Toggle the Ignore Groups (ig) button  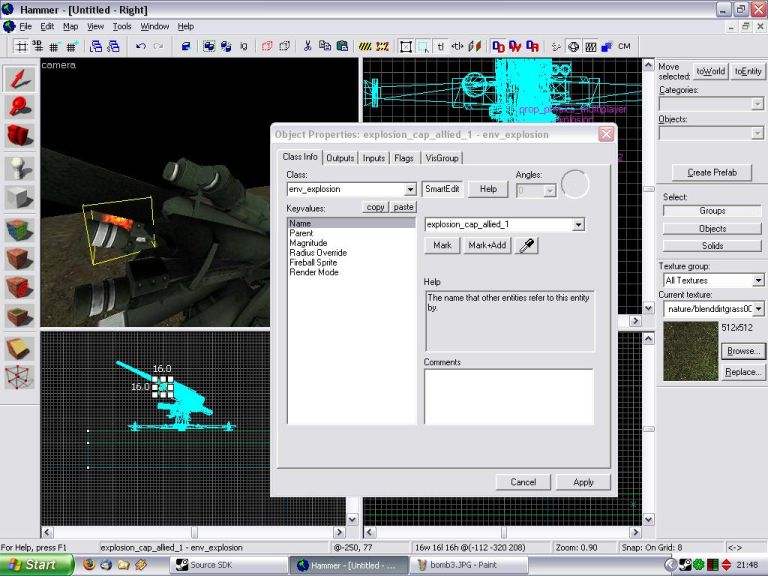(x=243, y=47)
